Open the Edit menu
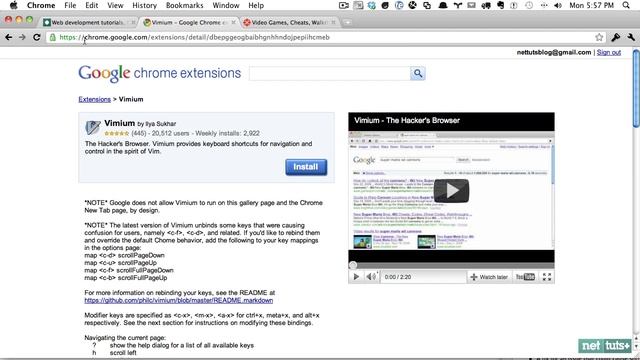 [x=91, y=5]
